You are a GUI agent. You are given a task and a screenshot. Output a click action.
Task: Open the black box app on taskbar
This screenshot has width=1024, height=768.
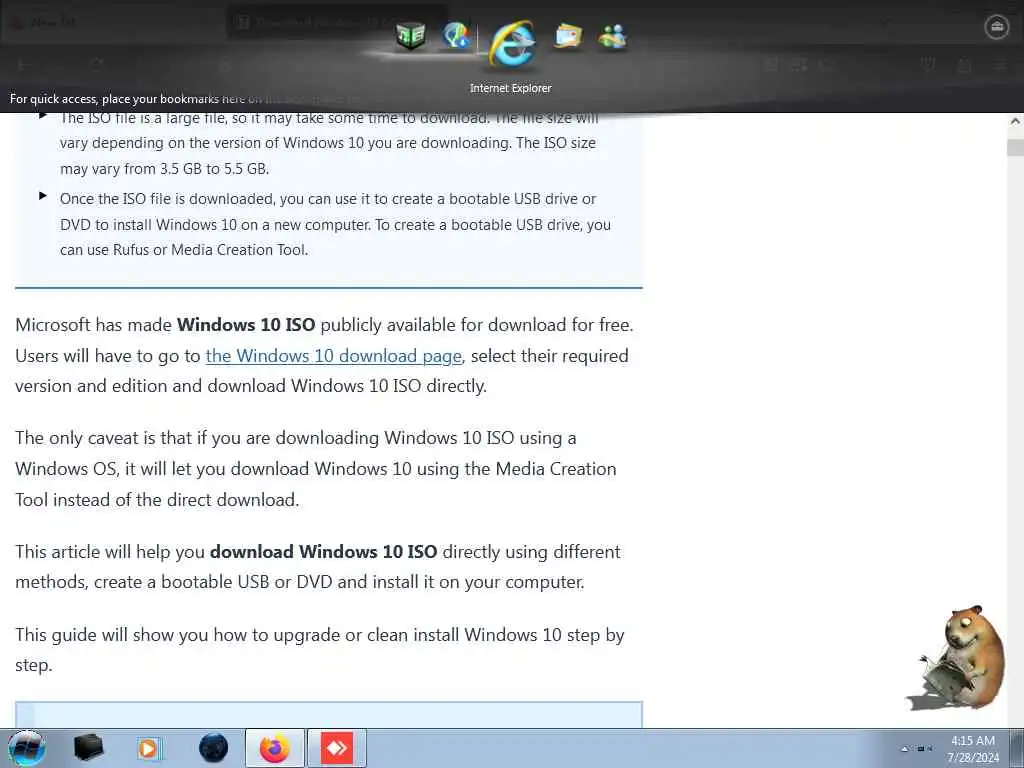89,748
